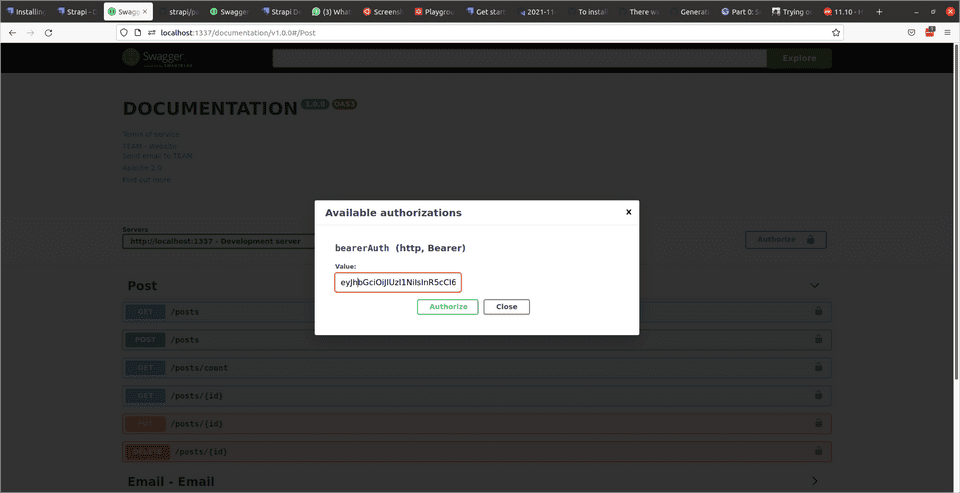Switch to the strapi/pa GitHub browser tab
This screenshot has width=960, height=493.
pos(180,12)
